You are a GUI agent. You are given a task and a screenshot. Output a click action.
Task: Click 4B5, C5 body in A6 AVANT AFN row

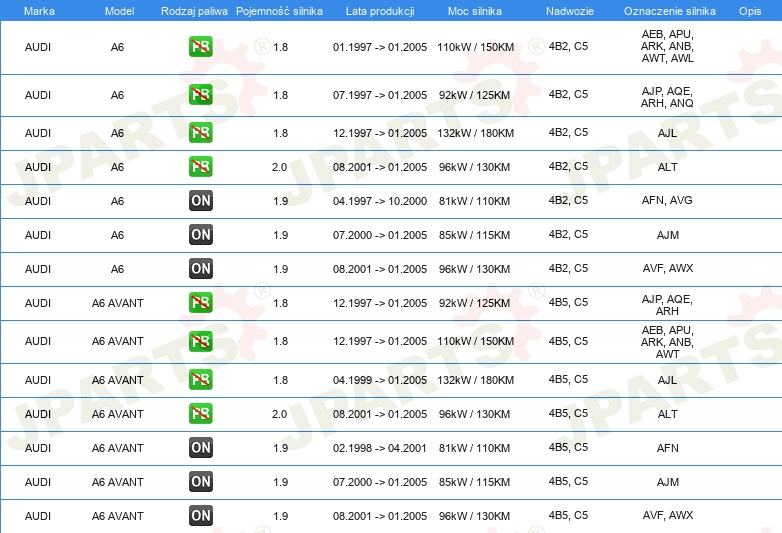(x=568, y=447)
